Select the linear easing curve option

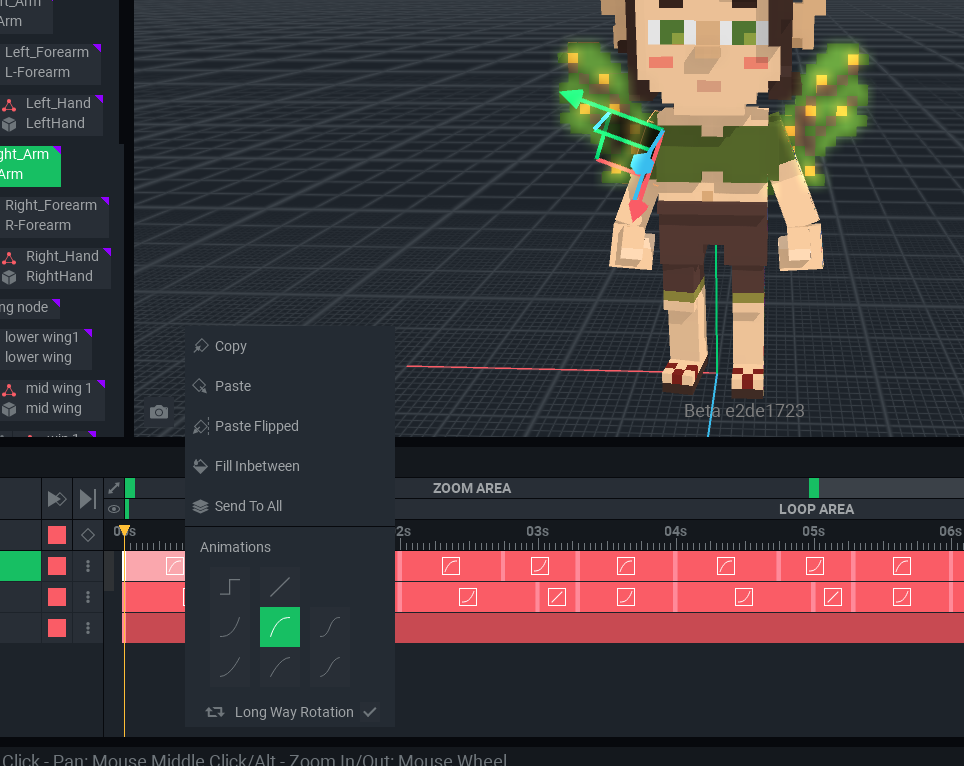point(280,587)
